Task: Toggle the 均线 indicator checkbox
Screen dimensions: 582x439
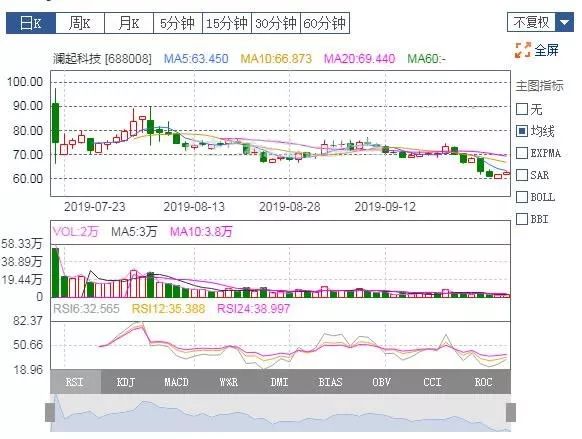Action: pos(522,131)
